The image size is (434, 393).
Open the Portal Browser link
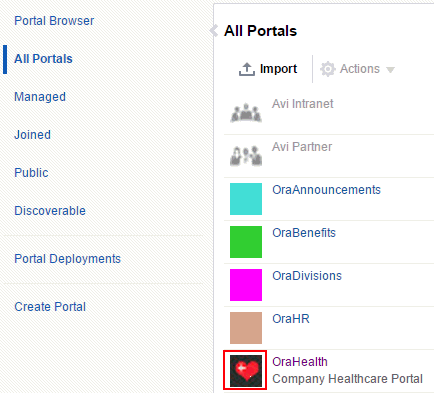point(54,21)
